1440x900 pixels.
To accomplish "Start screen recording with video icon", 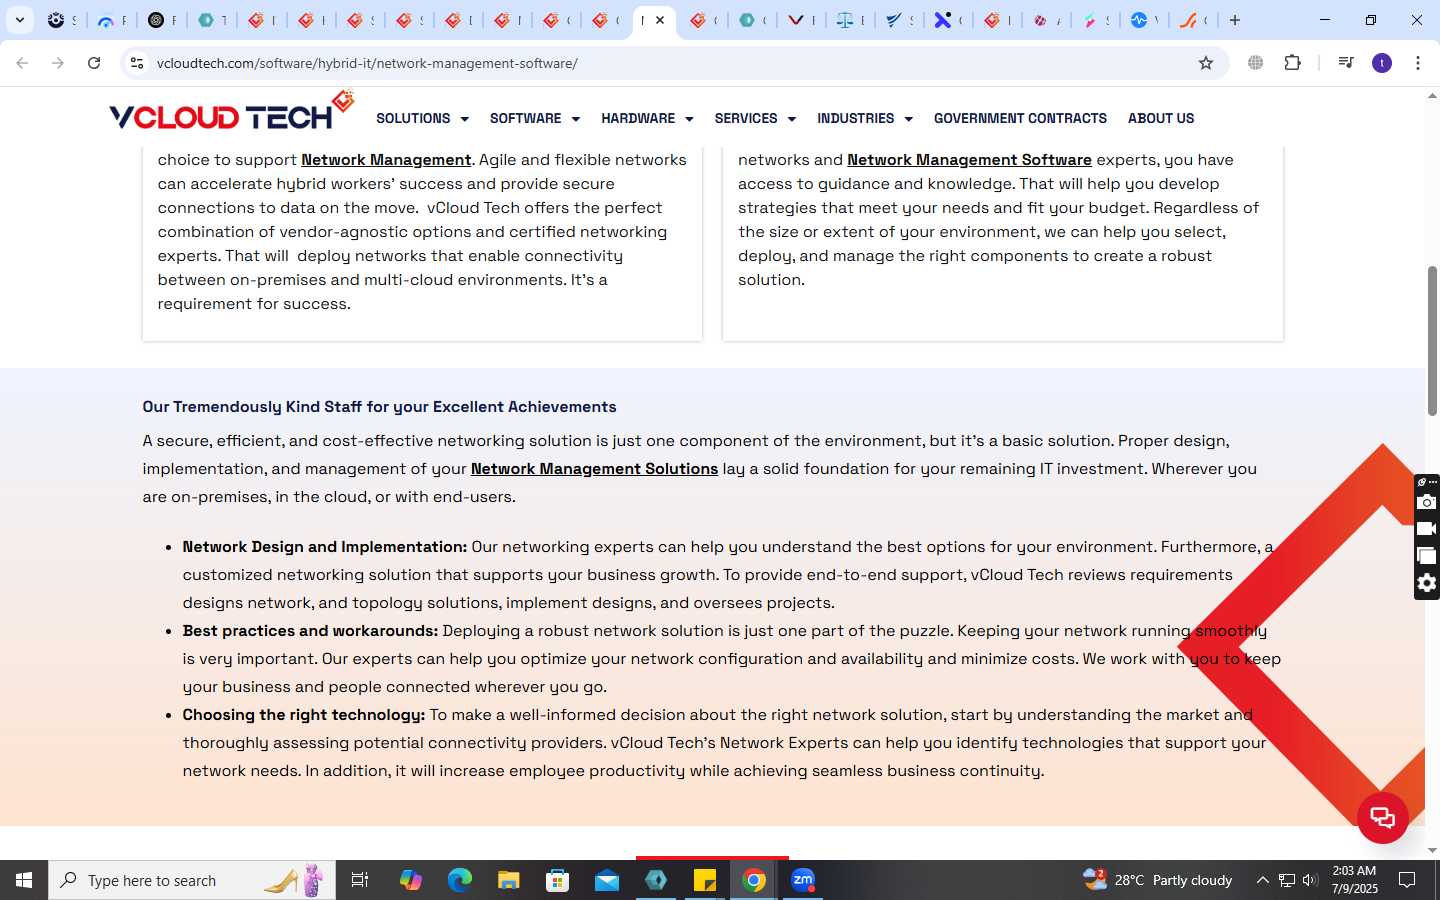I will point(1427,529).
